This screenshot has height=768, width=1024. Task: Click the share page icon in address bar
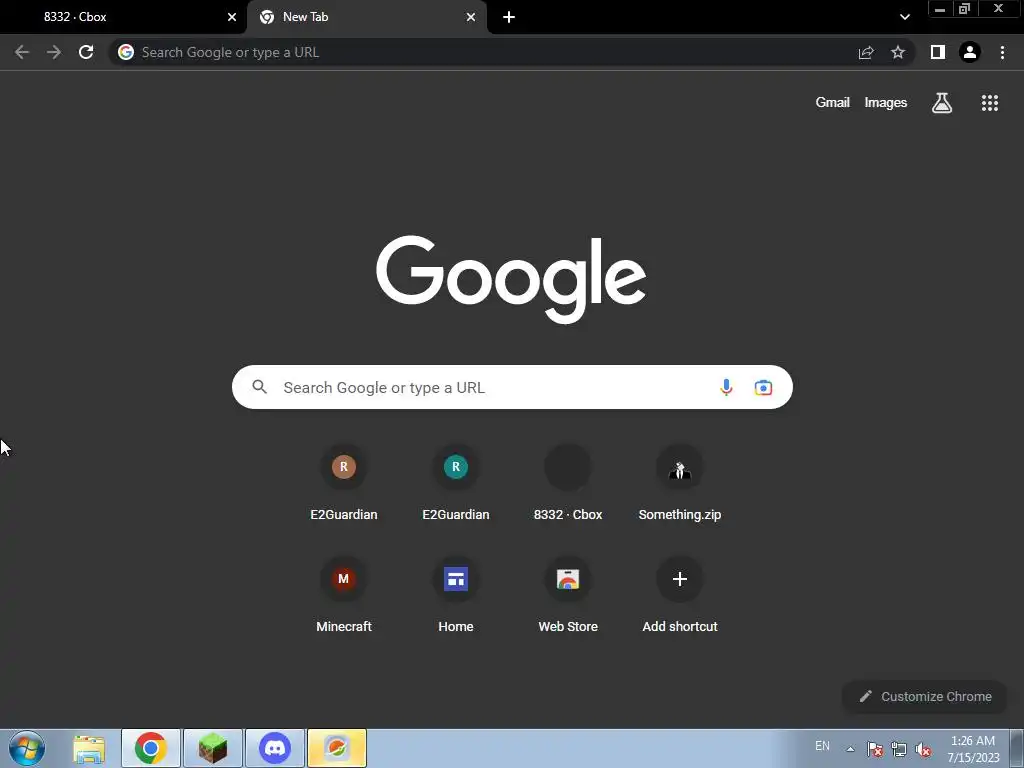(866, 52)
